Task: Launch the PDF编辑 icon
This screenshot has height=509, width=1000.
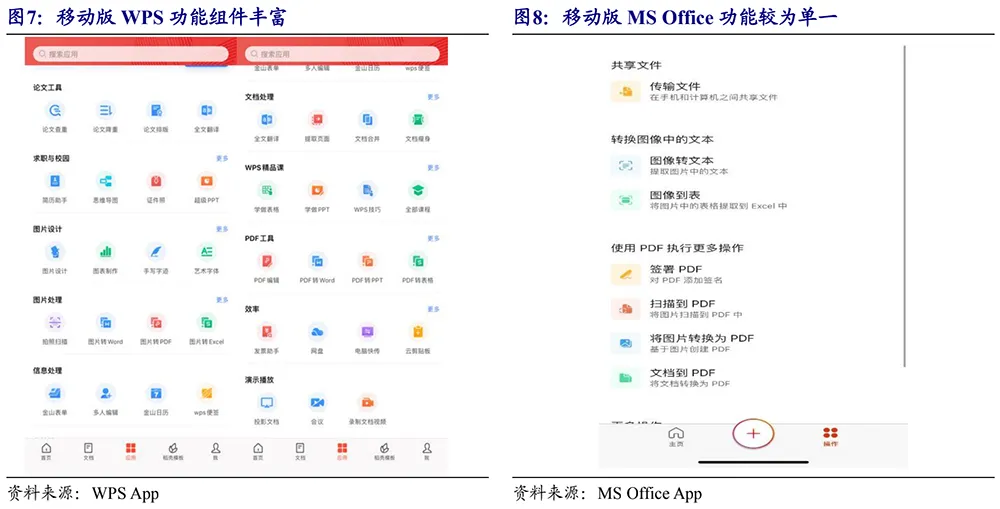Action: (267, 262)
